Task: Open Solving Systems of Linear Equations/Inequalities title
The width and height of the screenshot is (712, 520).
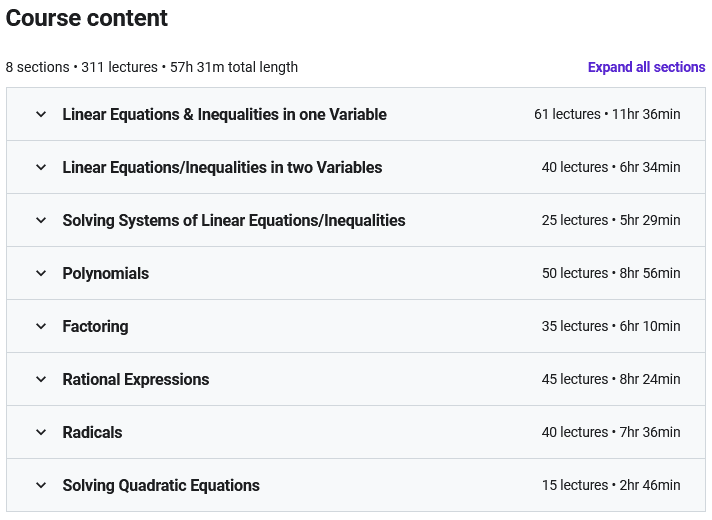Action: [x=234, y=220]
